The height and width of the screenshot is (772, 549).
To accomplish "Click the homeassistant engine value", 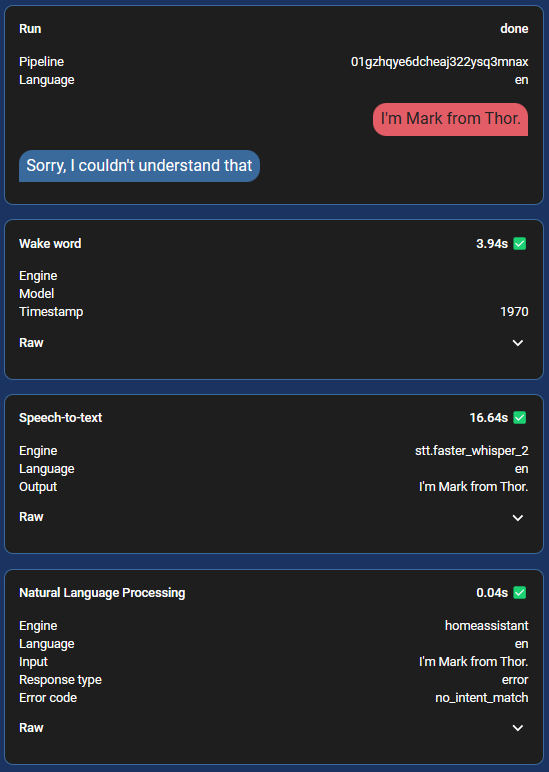I will tap(486, 626).
